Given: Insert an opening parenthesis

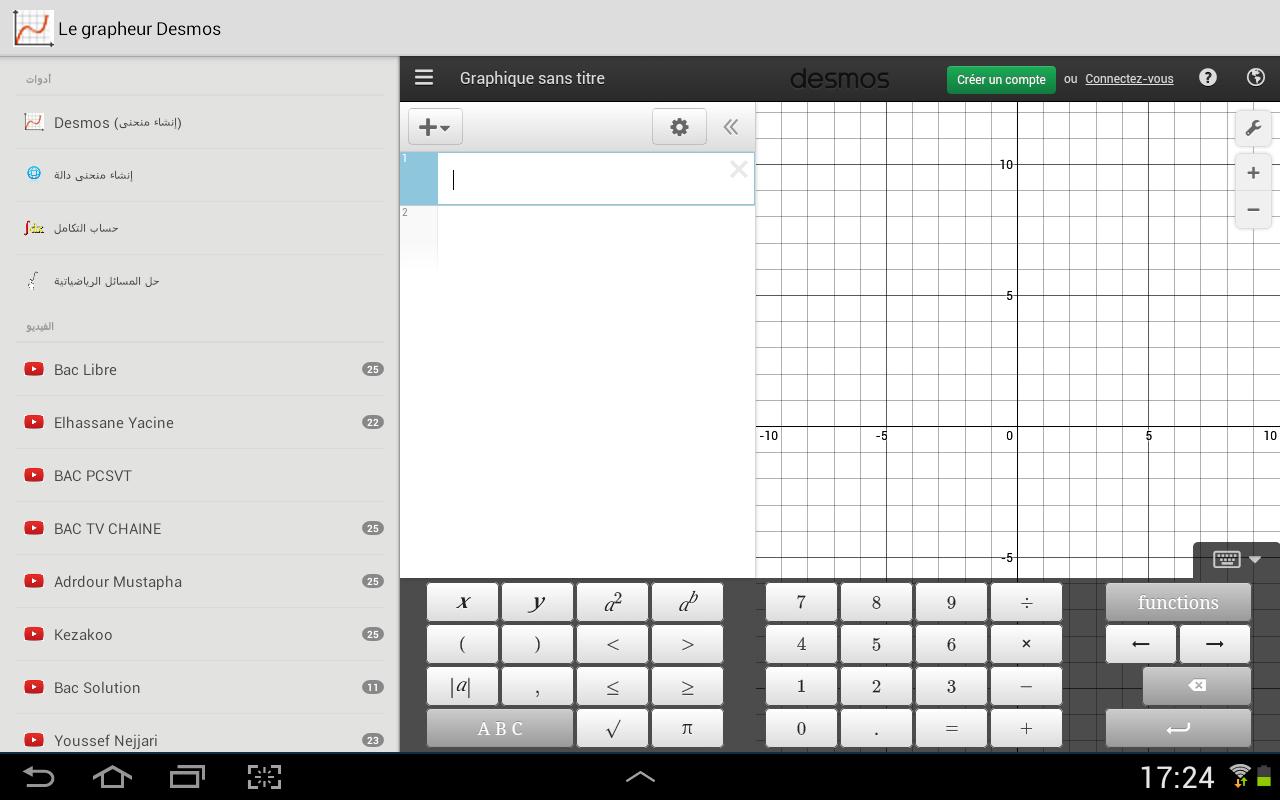Looking at the screenshot, I should tap(462, 644).
